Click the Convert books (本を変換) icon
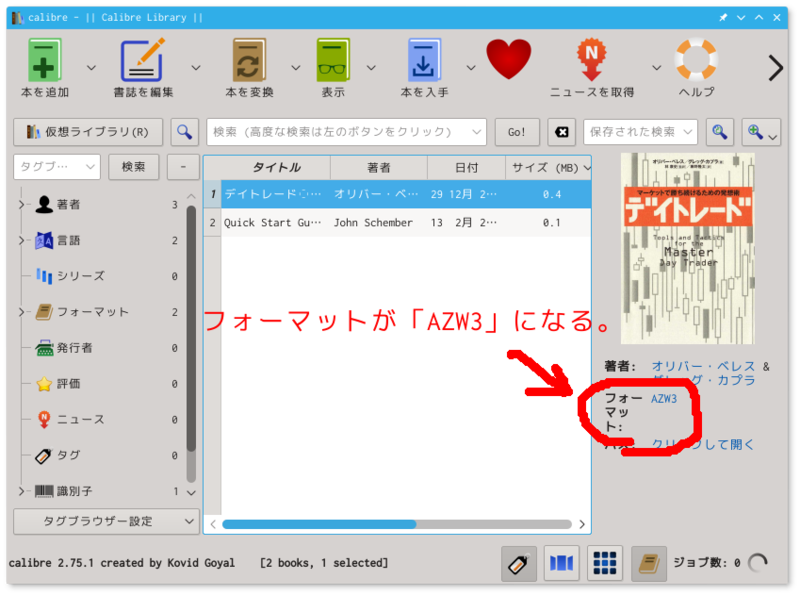Screen dimensions: 800x596 pos(249,60)
